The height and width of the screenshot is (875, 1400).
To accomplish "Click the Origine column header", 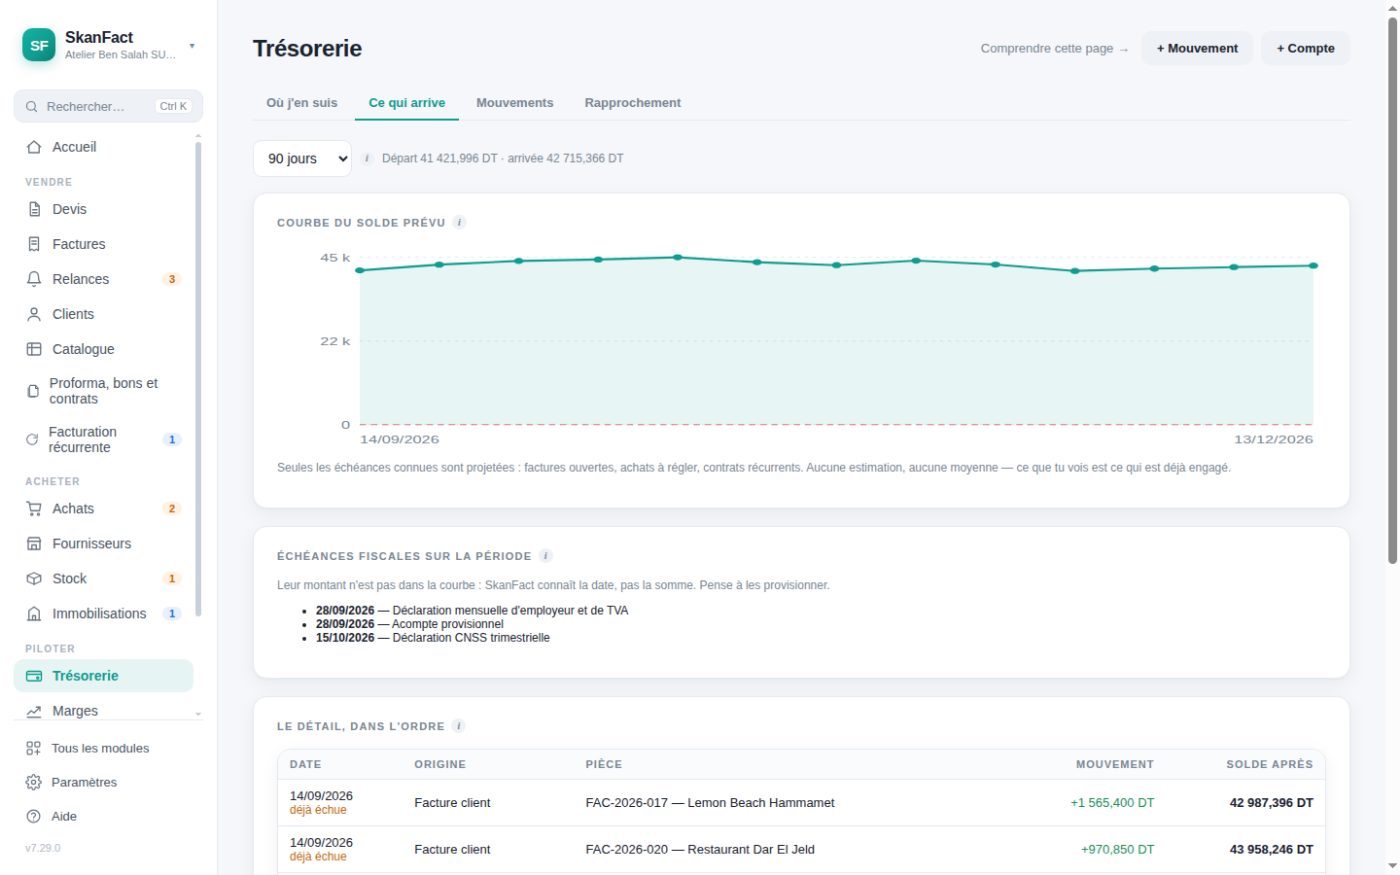I will [x=440, y=764].
